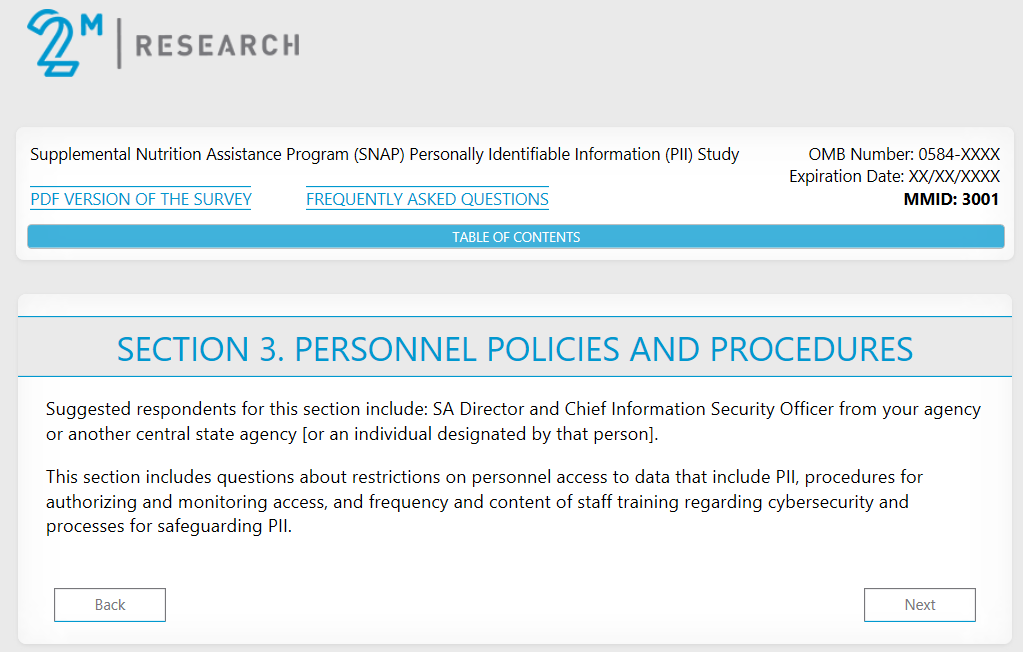The height and width of the screenshot is (652, 1023).
Task: Expand the Table of Contents bar
Action: tap(515, 237)
